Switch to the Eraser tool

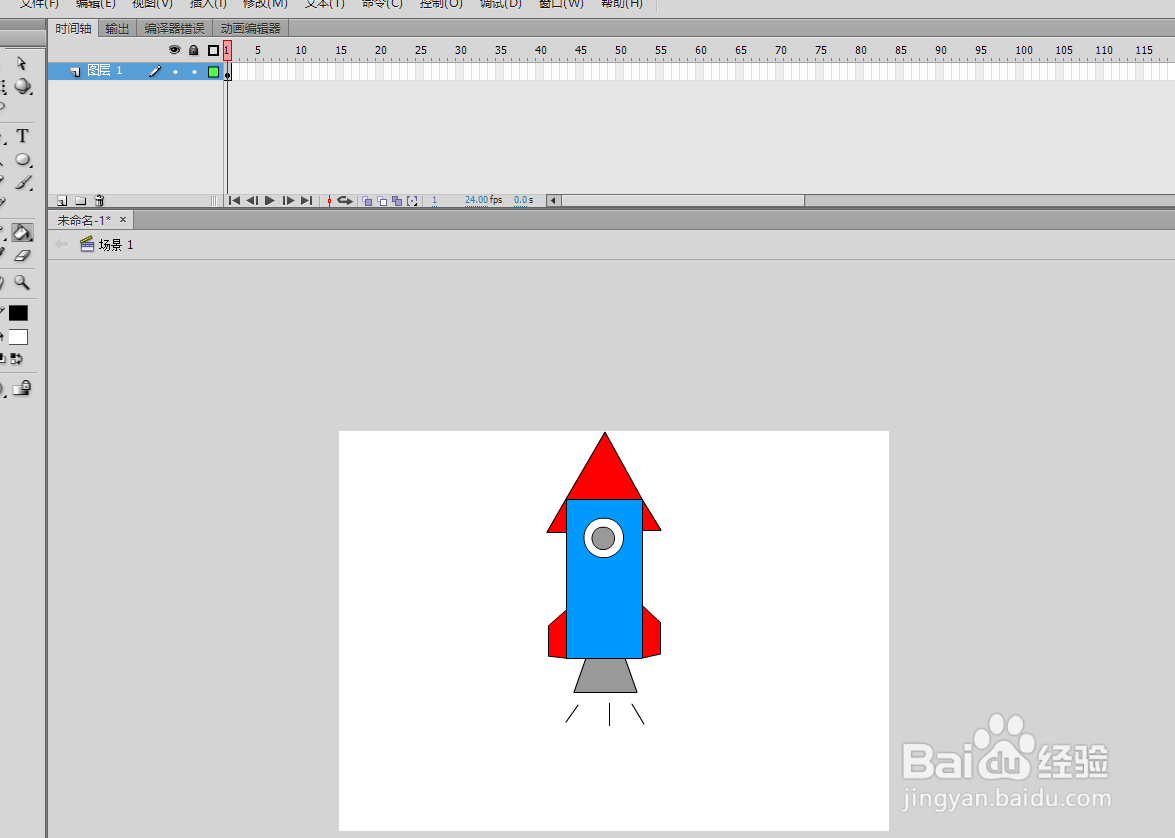tap(22, 256)
